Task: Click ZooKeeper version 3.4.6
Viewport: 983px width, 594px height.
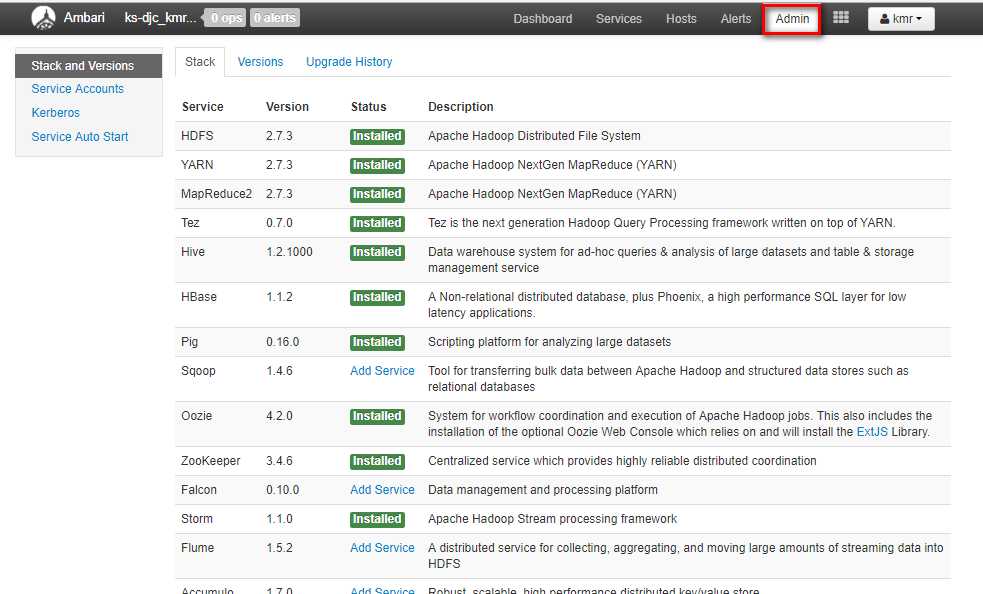Action: [x=279, y=461]
